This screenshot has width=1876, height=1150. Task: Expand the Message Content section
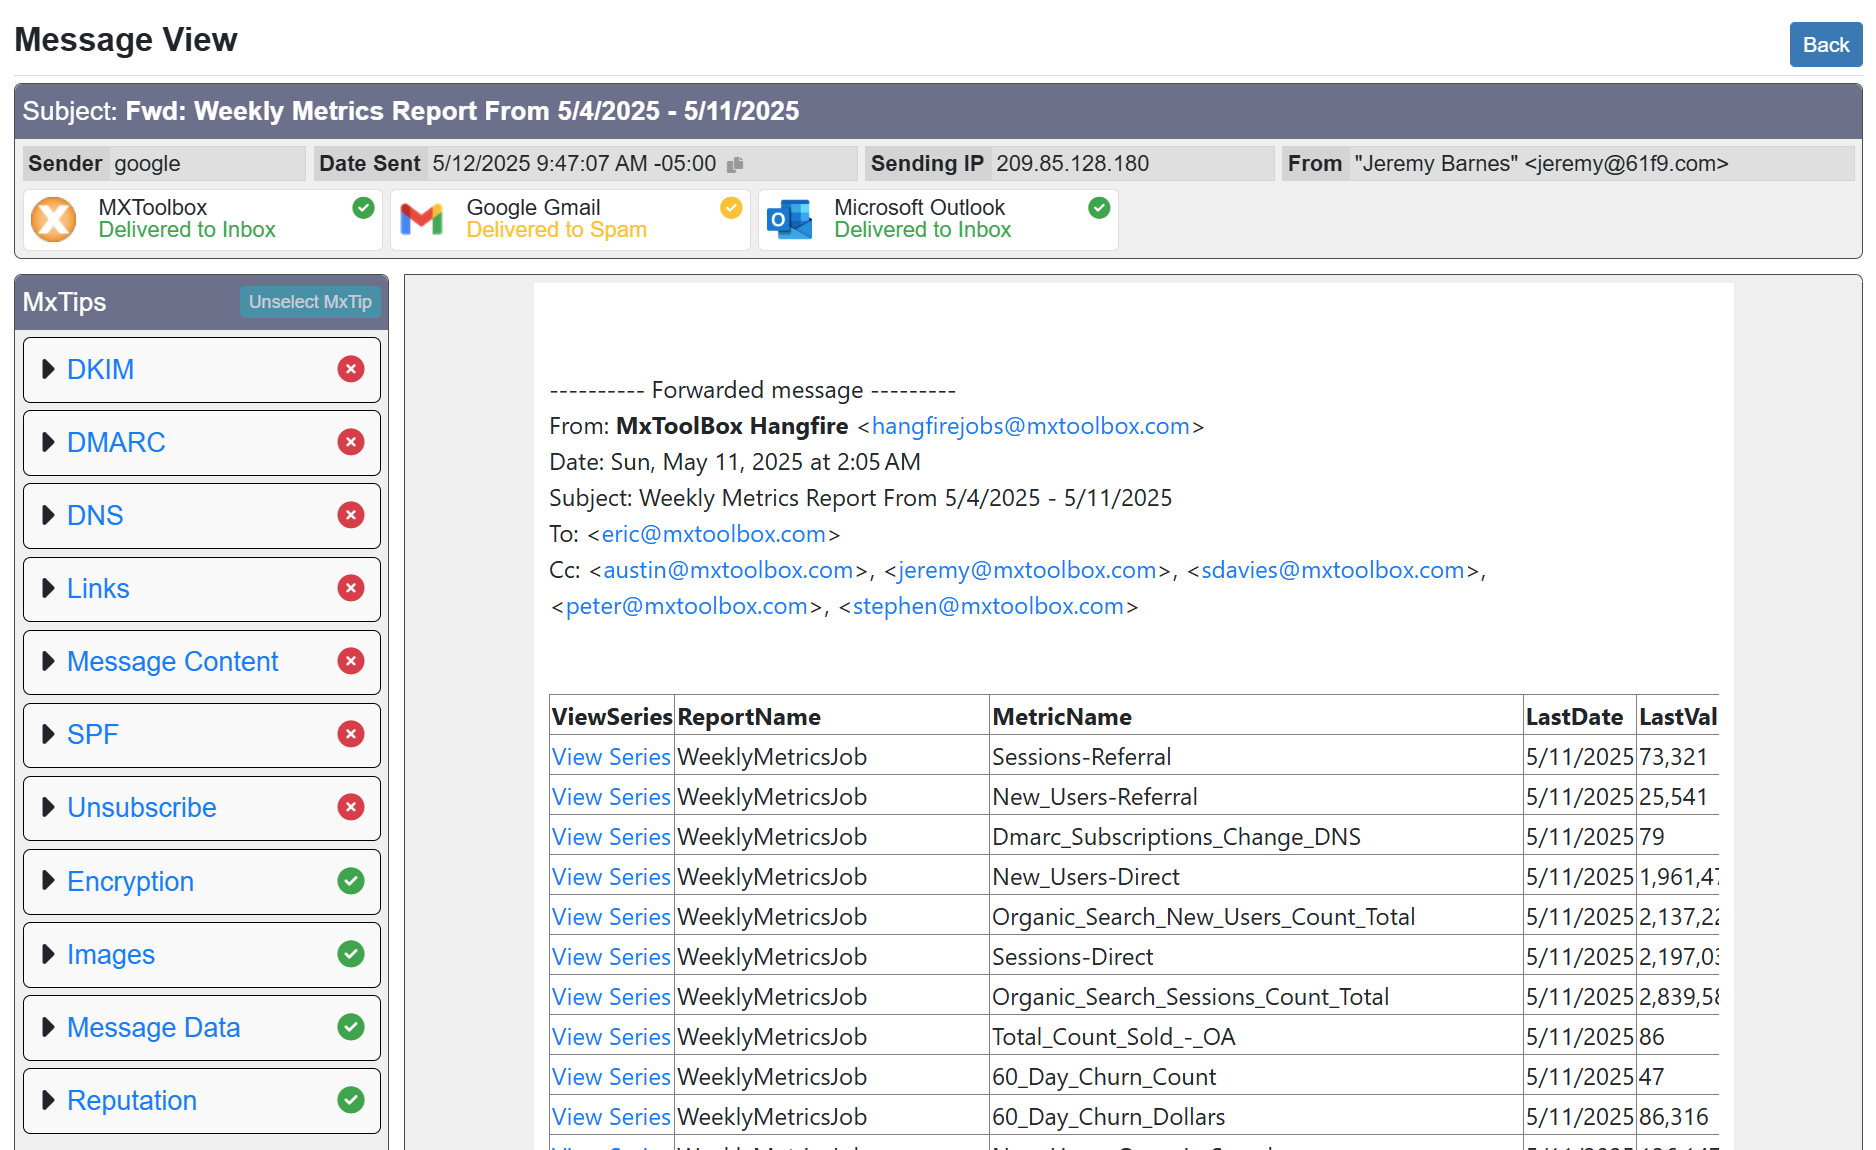pyautogui.click(x=172, y=661)
